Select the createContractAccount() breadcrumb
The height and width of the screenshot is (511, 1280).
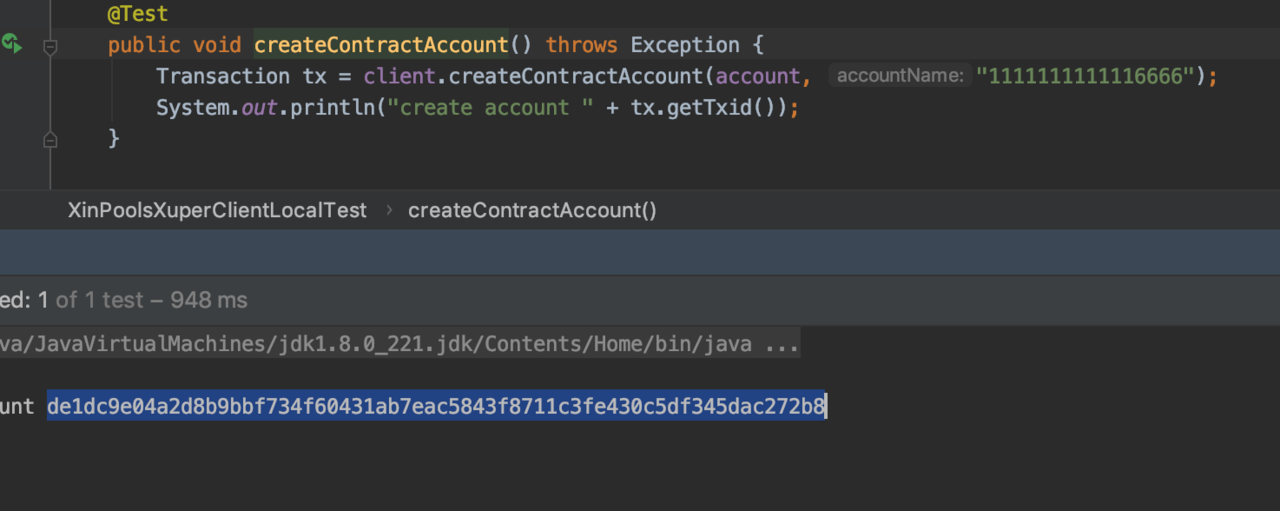[532, 211]
